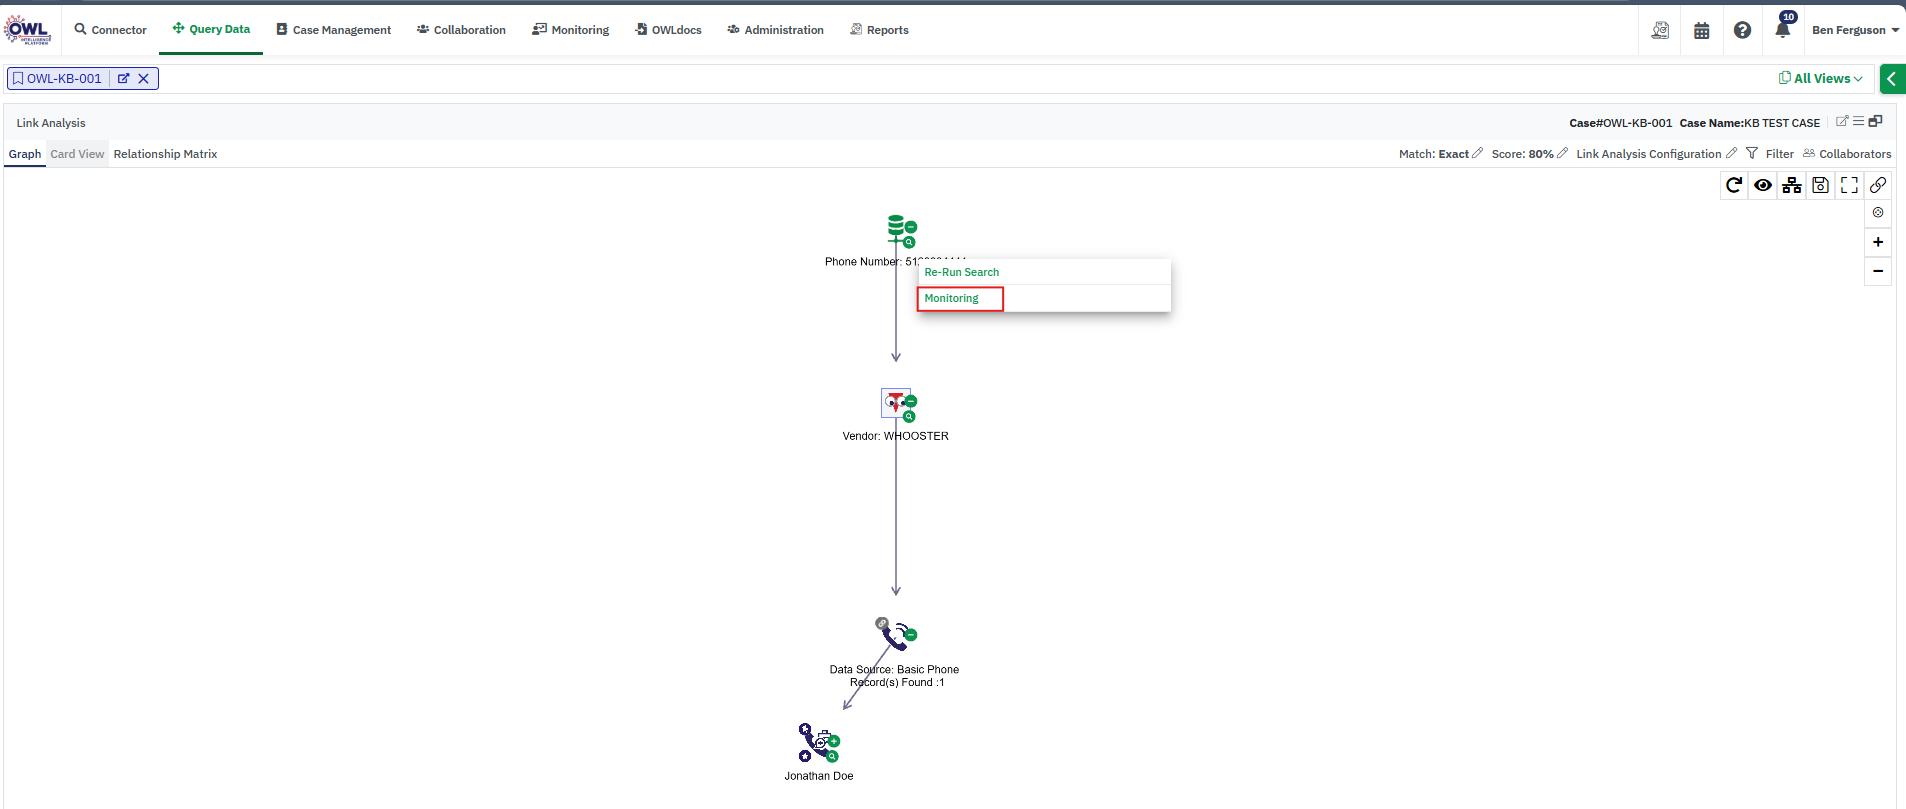Switch to the Relationship Matrix tab
This screenshot has width=1906, height=809.
click(165, 154)
